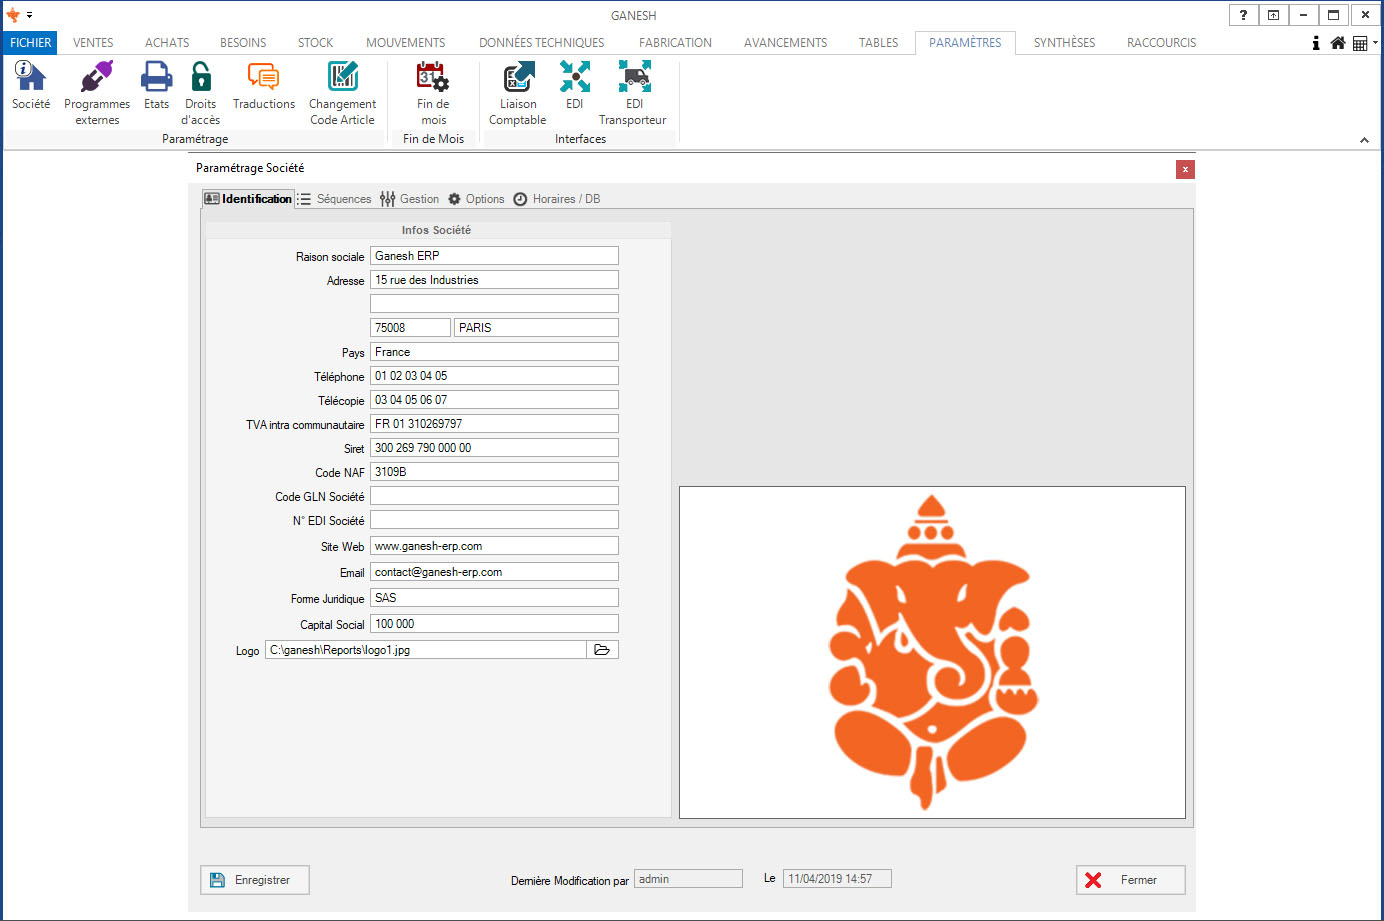Viewport: 1384px width, 921px height.
Task: Open the Société settings icon
Action: pyautogui.click(x=30, y=78)
